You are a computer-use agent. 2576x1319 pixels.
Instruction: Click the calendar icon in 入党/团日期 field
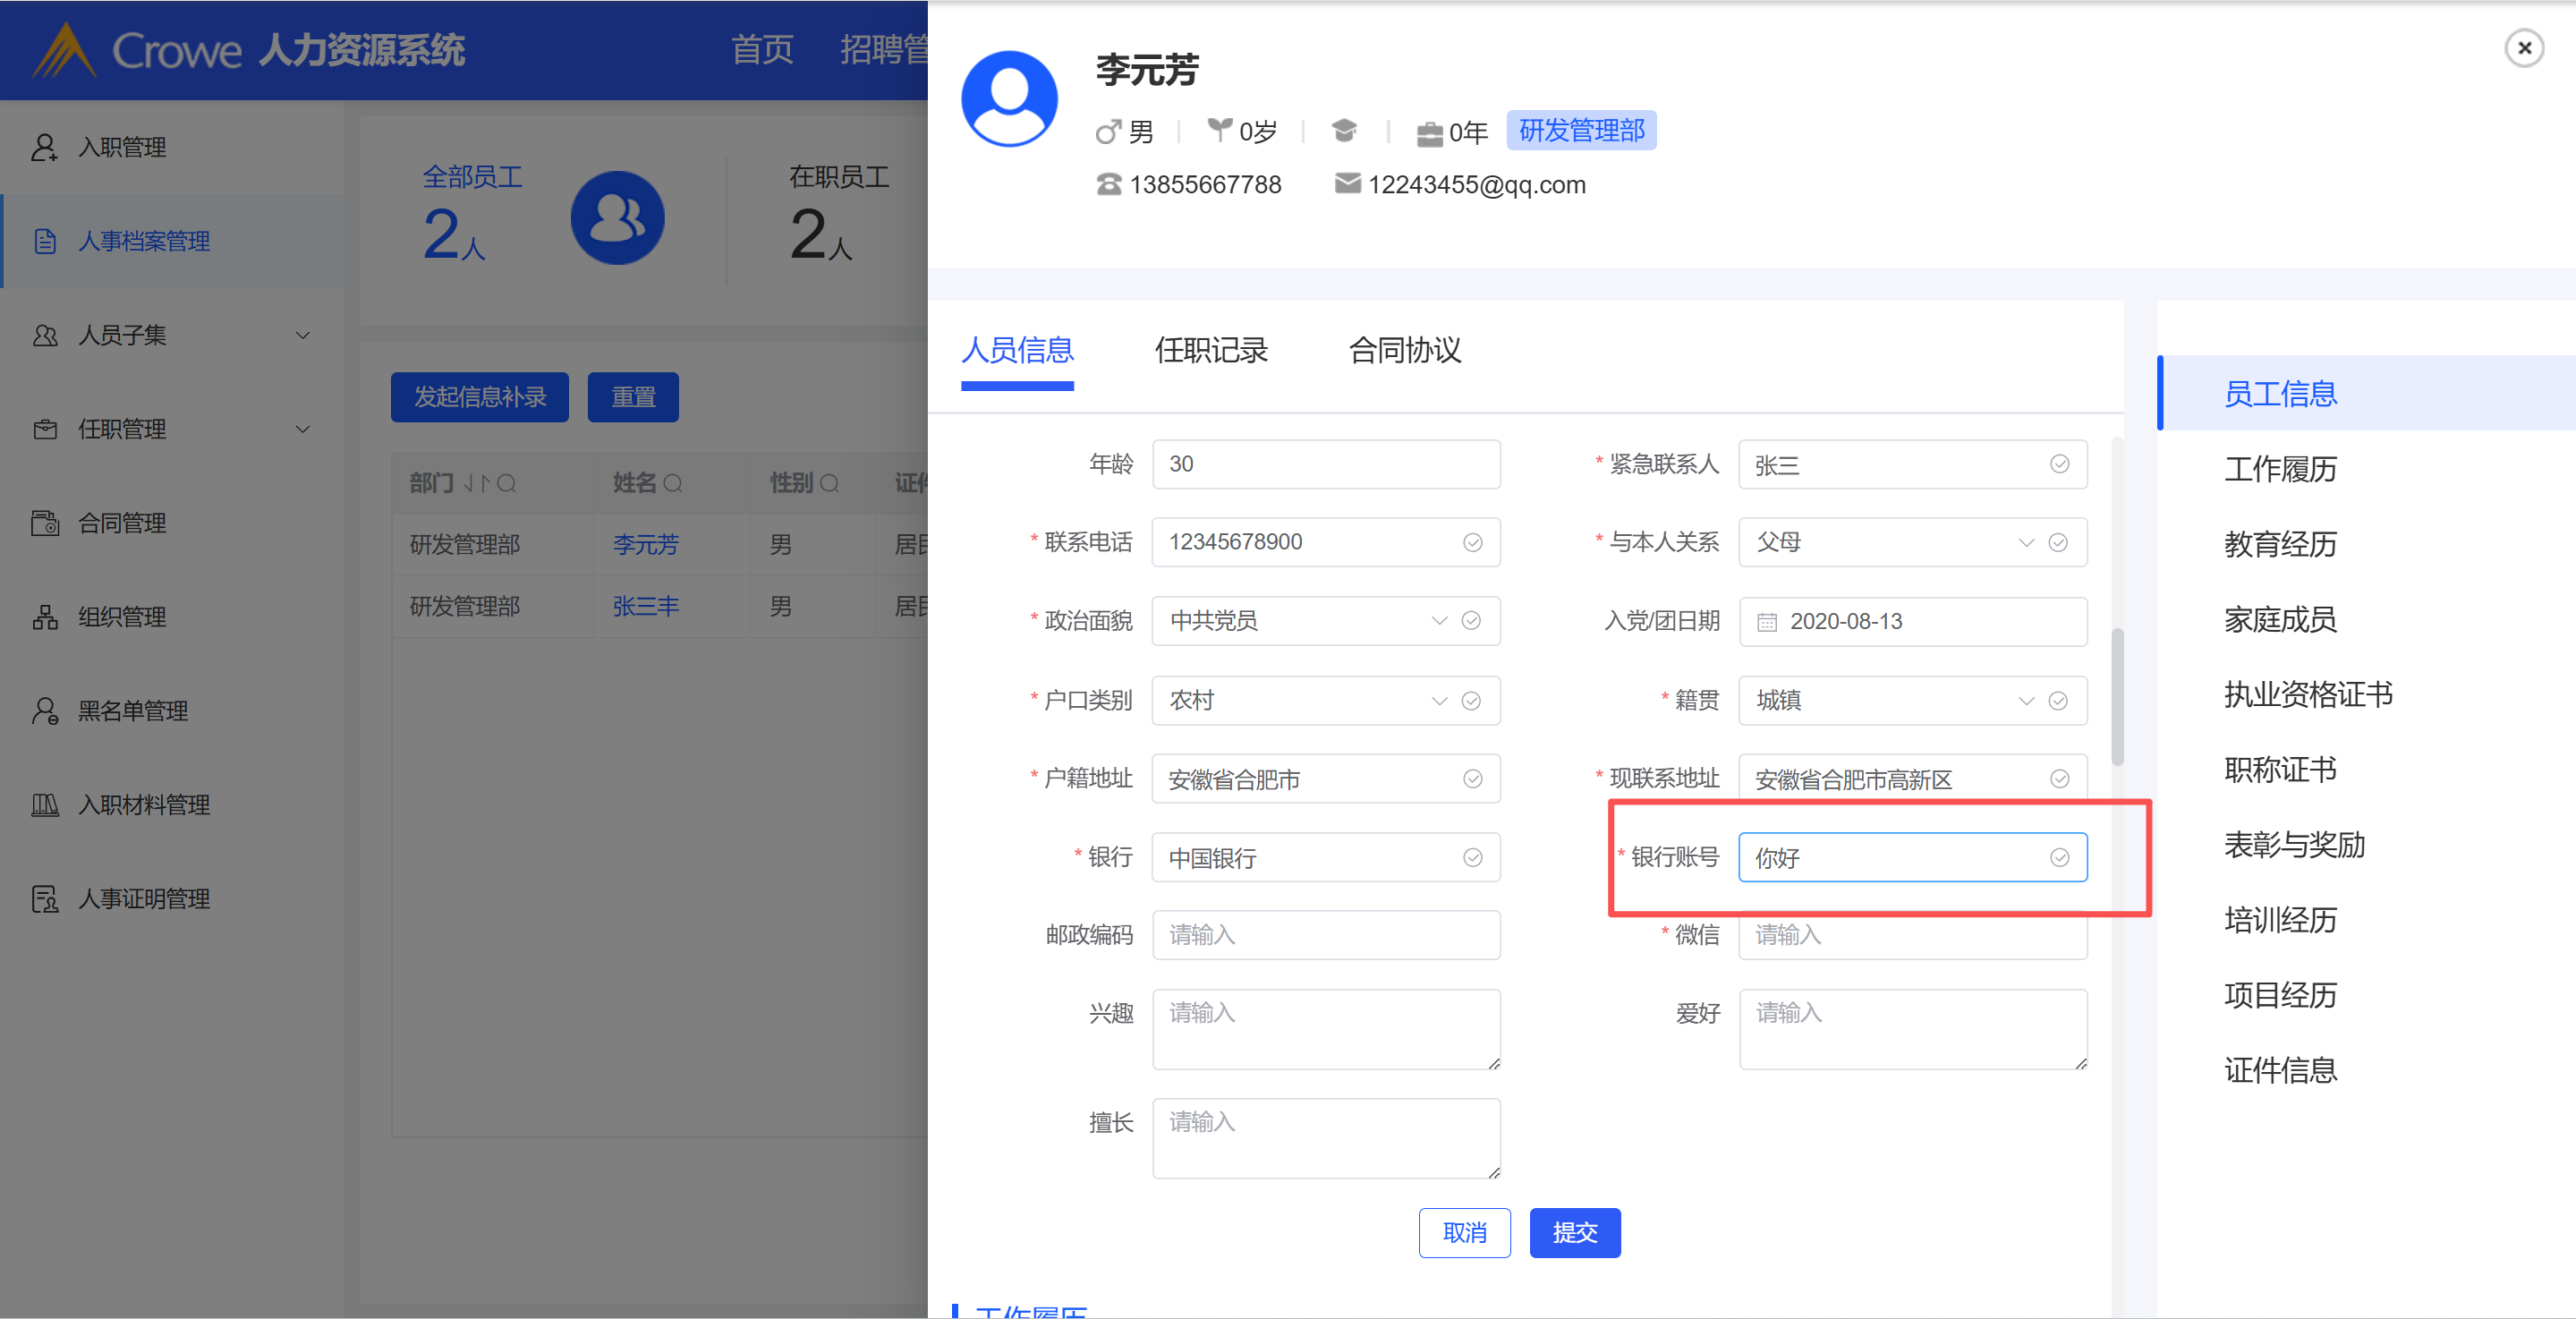1767,622
